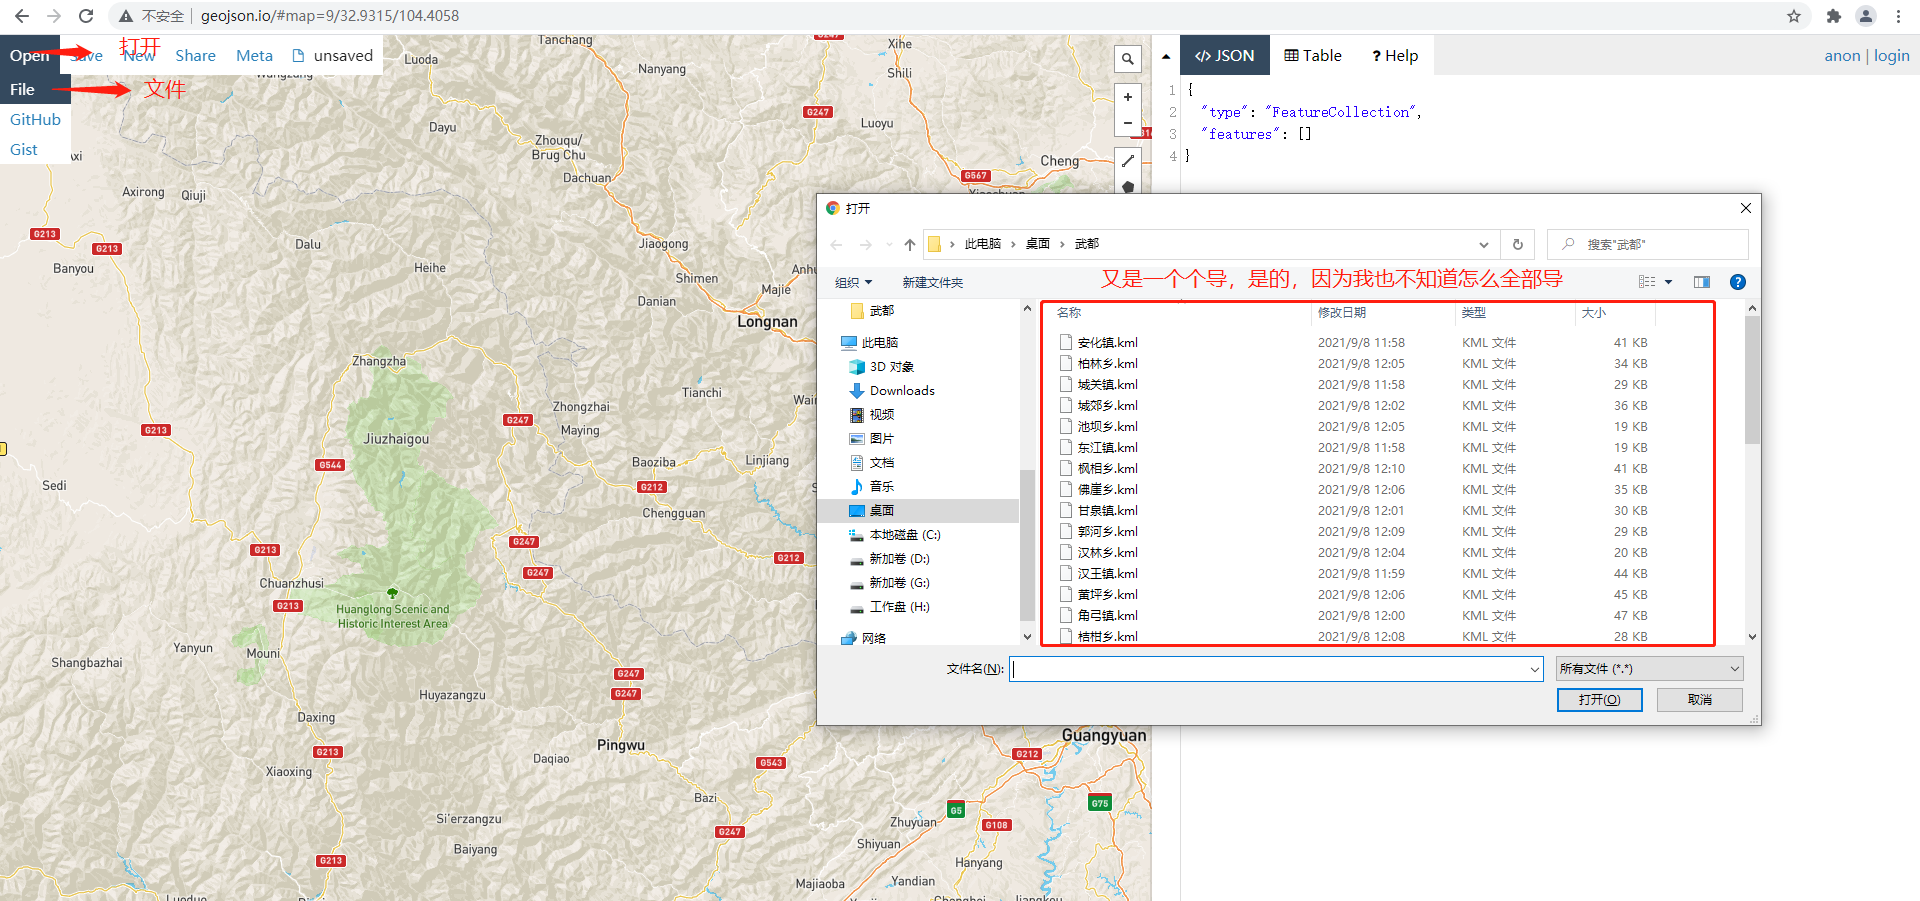Zoom out on the map
This screenshot has width=1920, height=901.
(x=1128, y=123)
